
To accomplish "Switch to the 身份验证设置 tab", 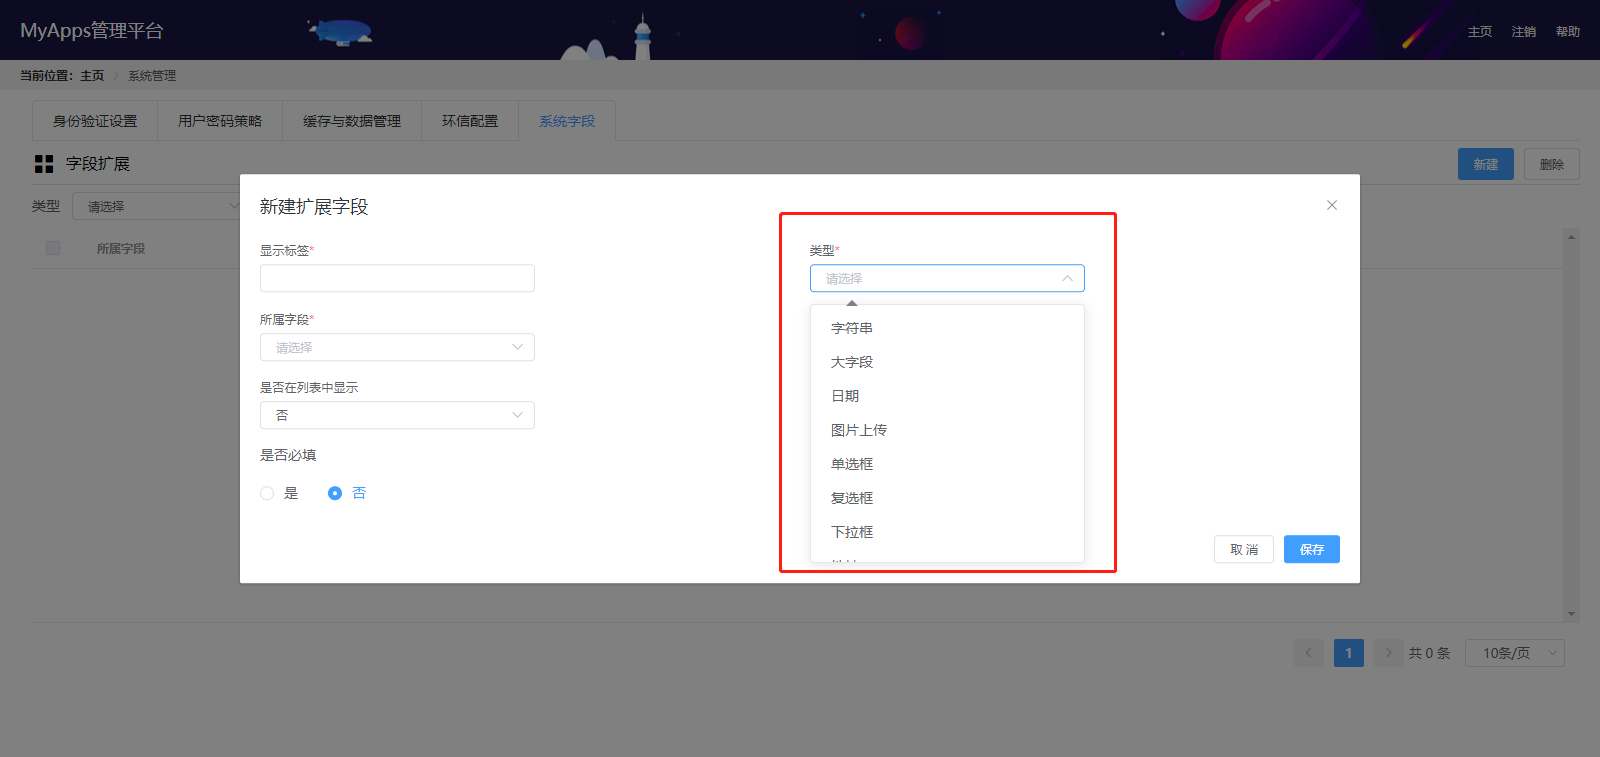I will (x=95, y=121).
